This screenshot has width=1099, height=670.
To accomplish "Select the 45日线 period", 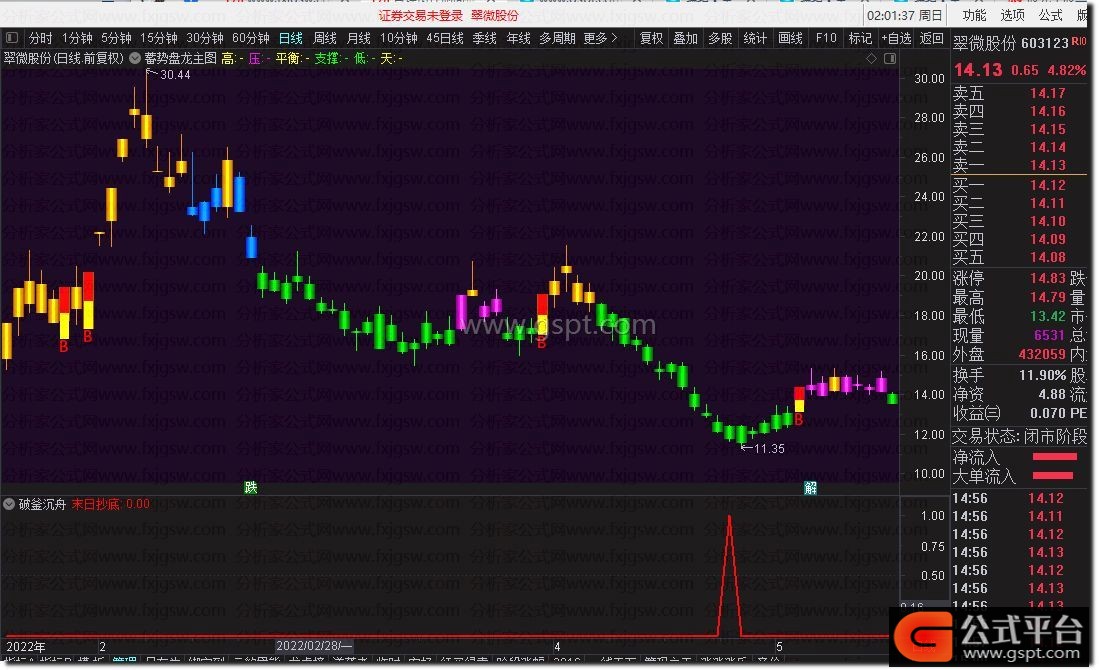I will (x=445, y=38).
